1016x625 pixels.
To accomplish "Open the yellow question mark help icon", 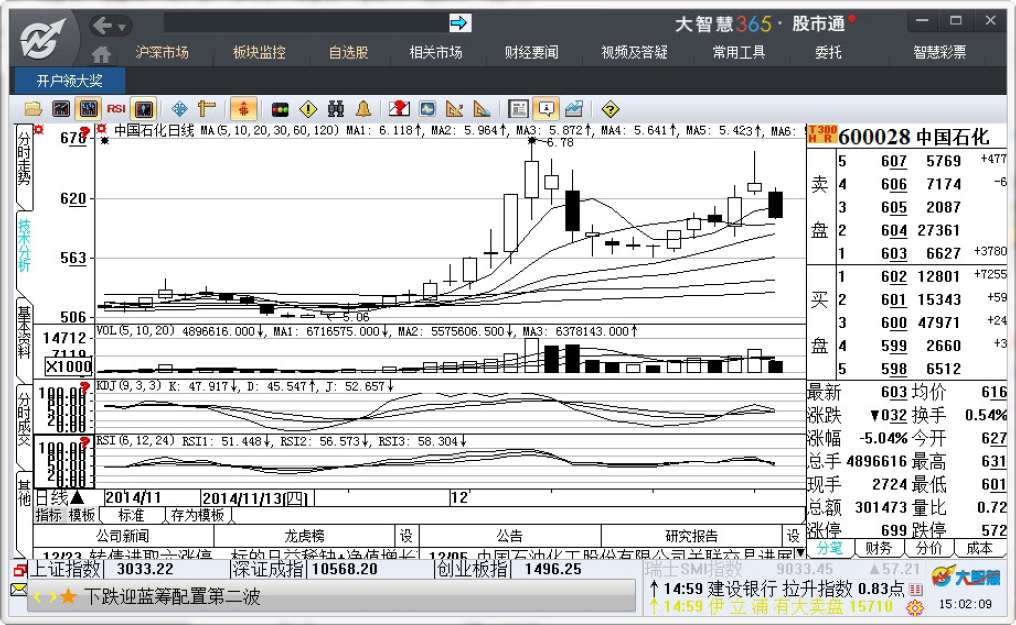I will (610, 109).
